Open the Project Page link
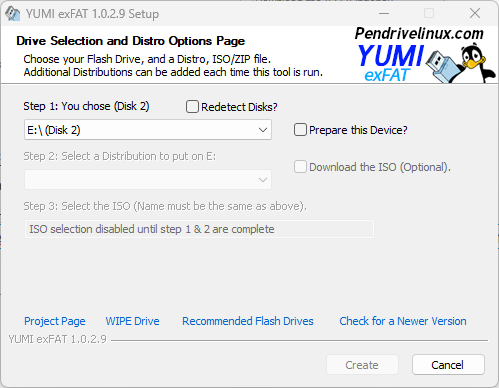 click(x=55, y=321)
